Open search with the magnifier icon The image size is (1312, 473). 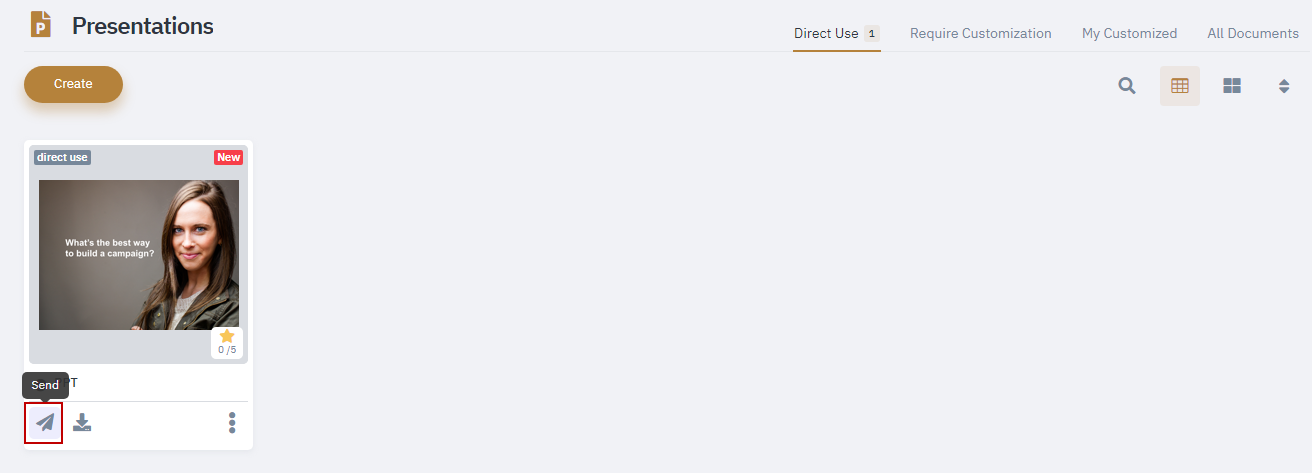coord(1127,86)
